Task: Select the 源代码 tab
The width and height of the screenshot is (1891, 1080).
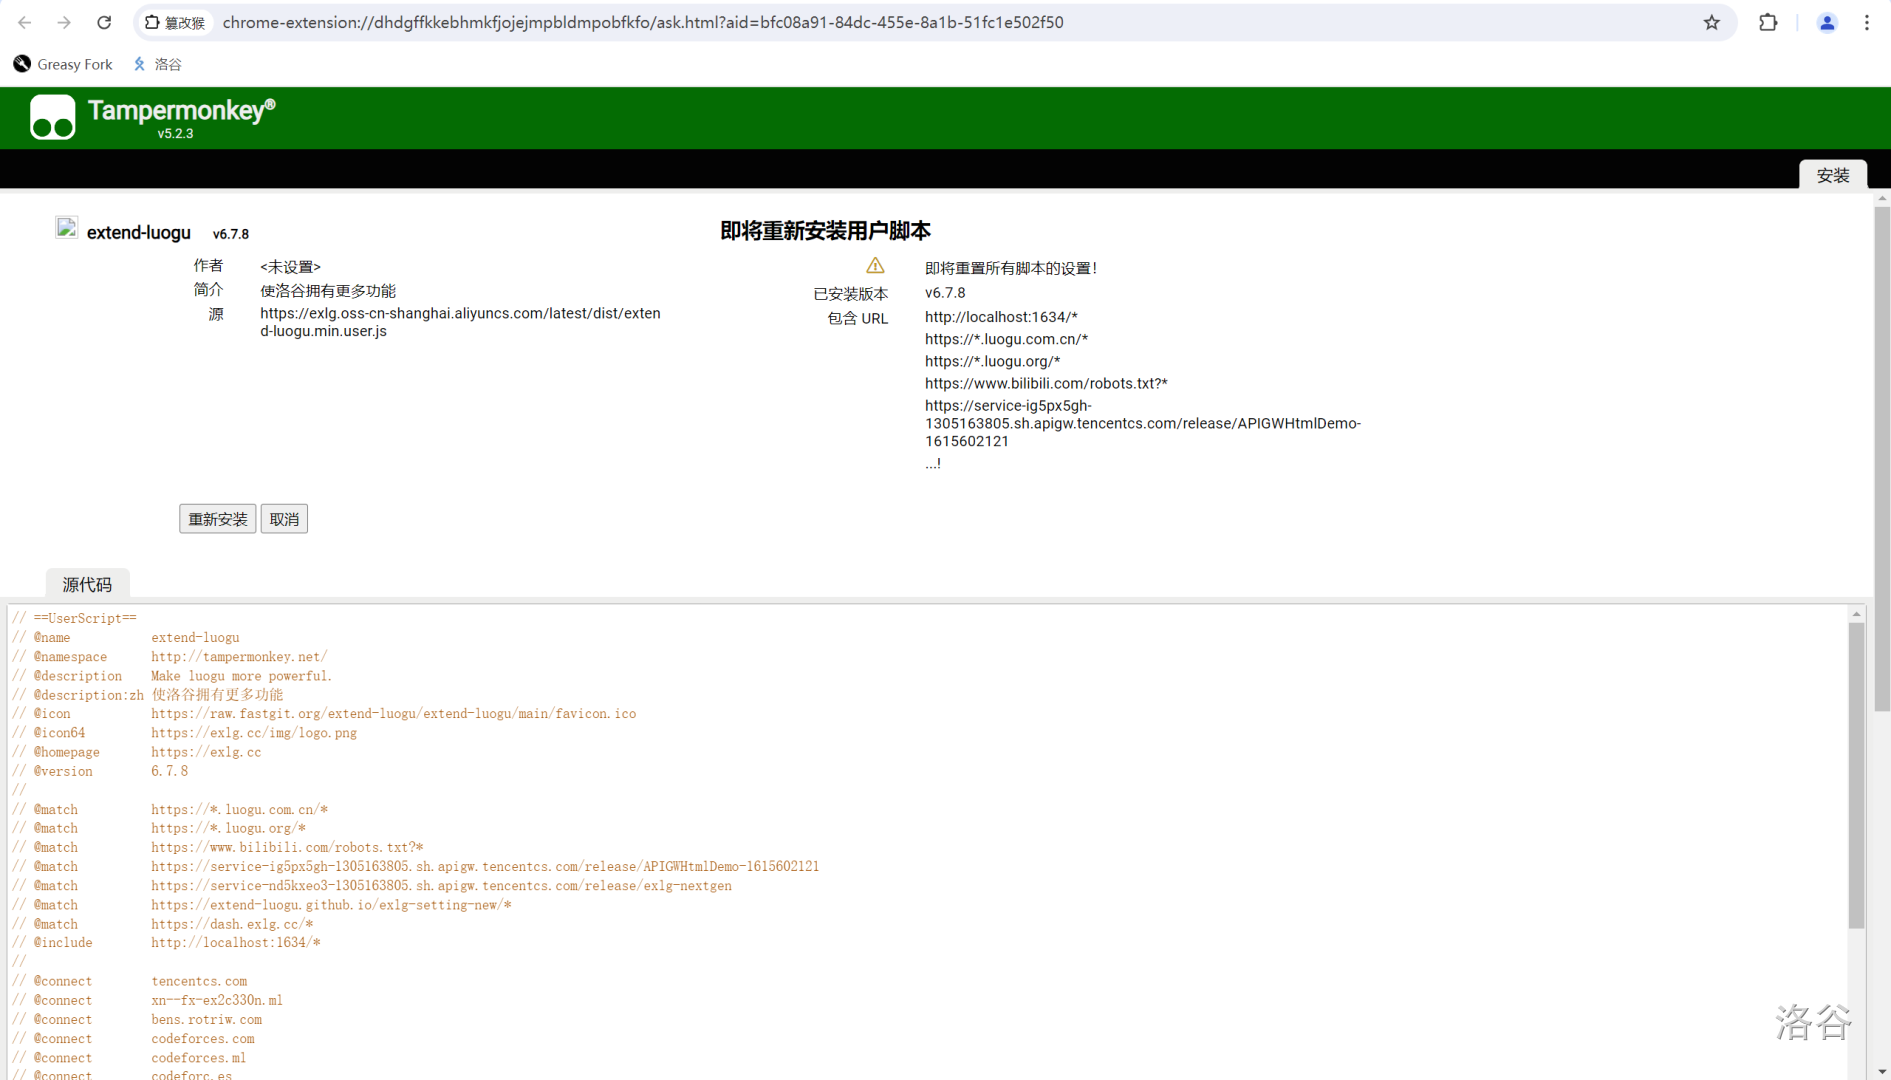Action: click(x=87, y=585)
